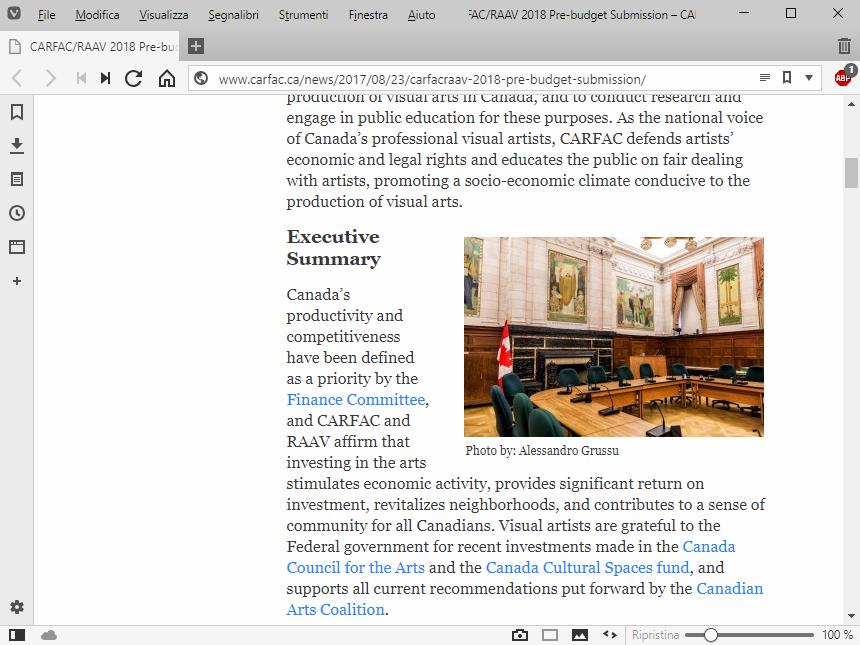Open the Modifica menu
This screenshot has height=645, width=860.
pos(97,15)
